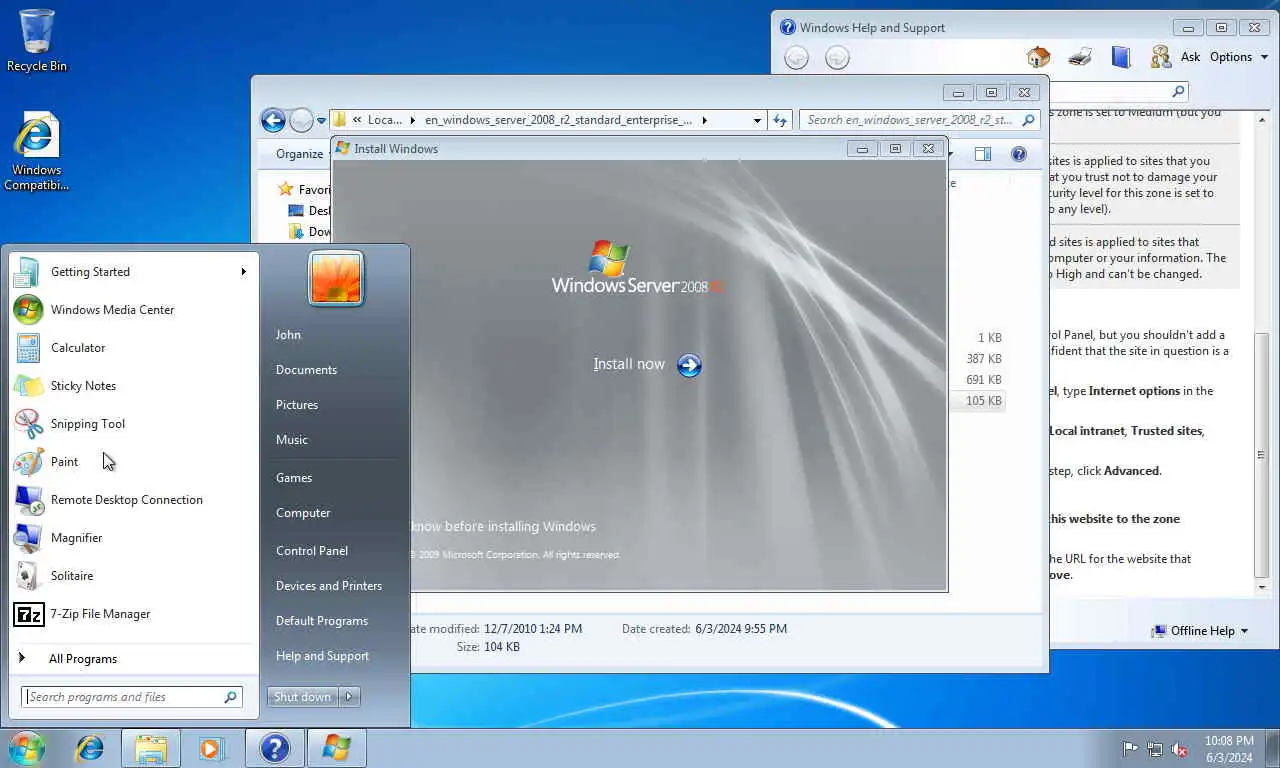The height and width of the screenshot is (768, 1280).
Task: Open Windows Media Player taskbar icon
Action: coord(211,748)
